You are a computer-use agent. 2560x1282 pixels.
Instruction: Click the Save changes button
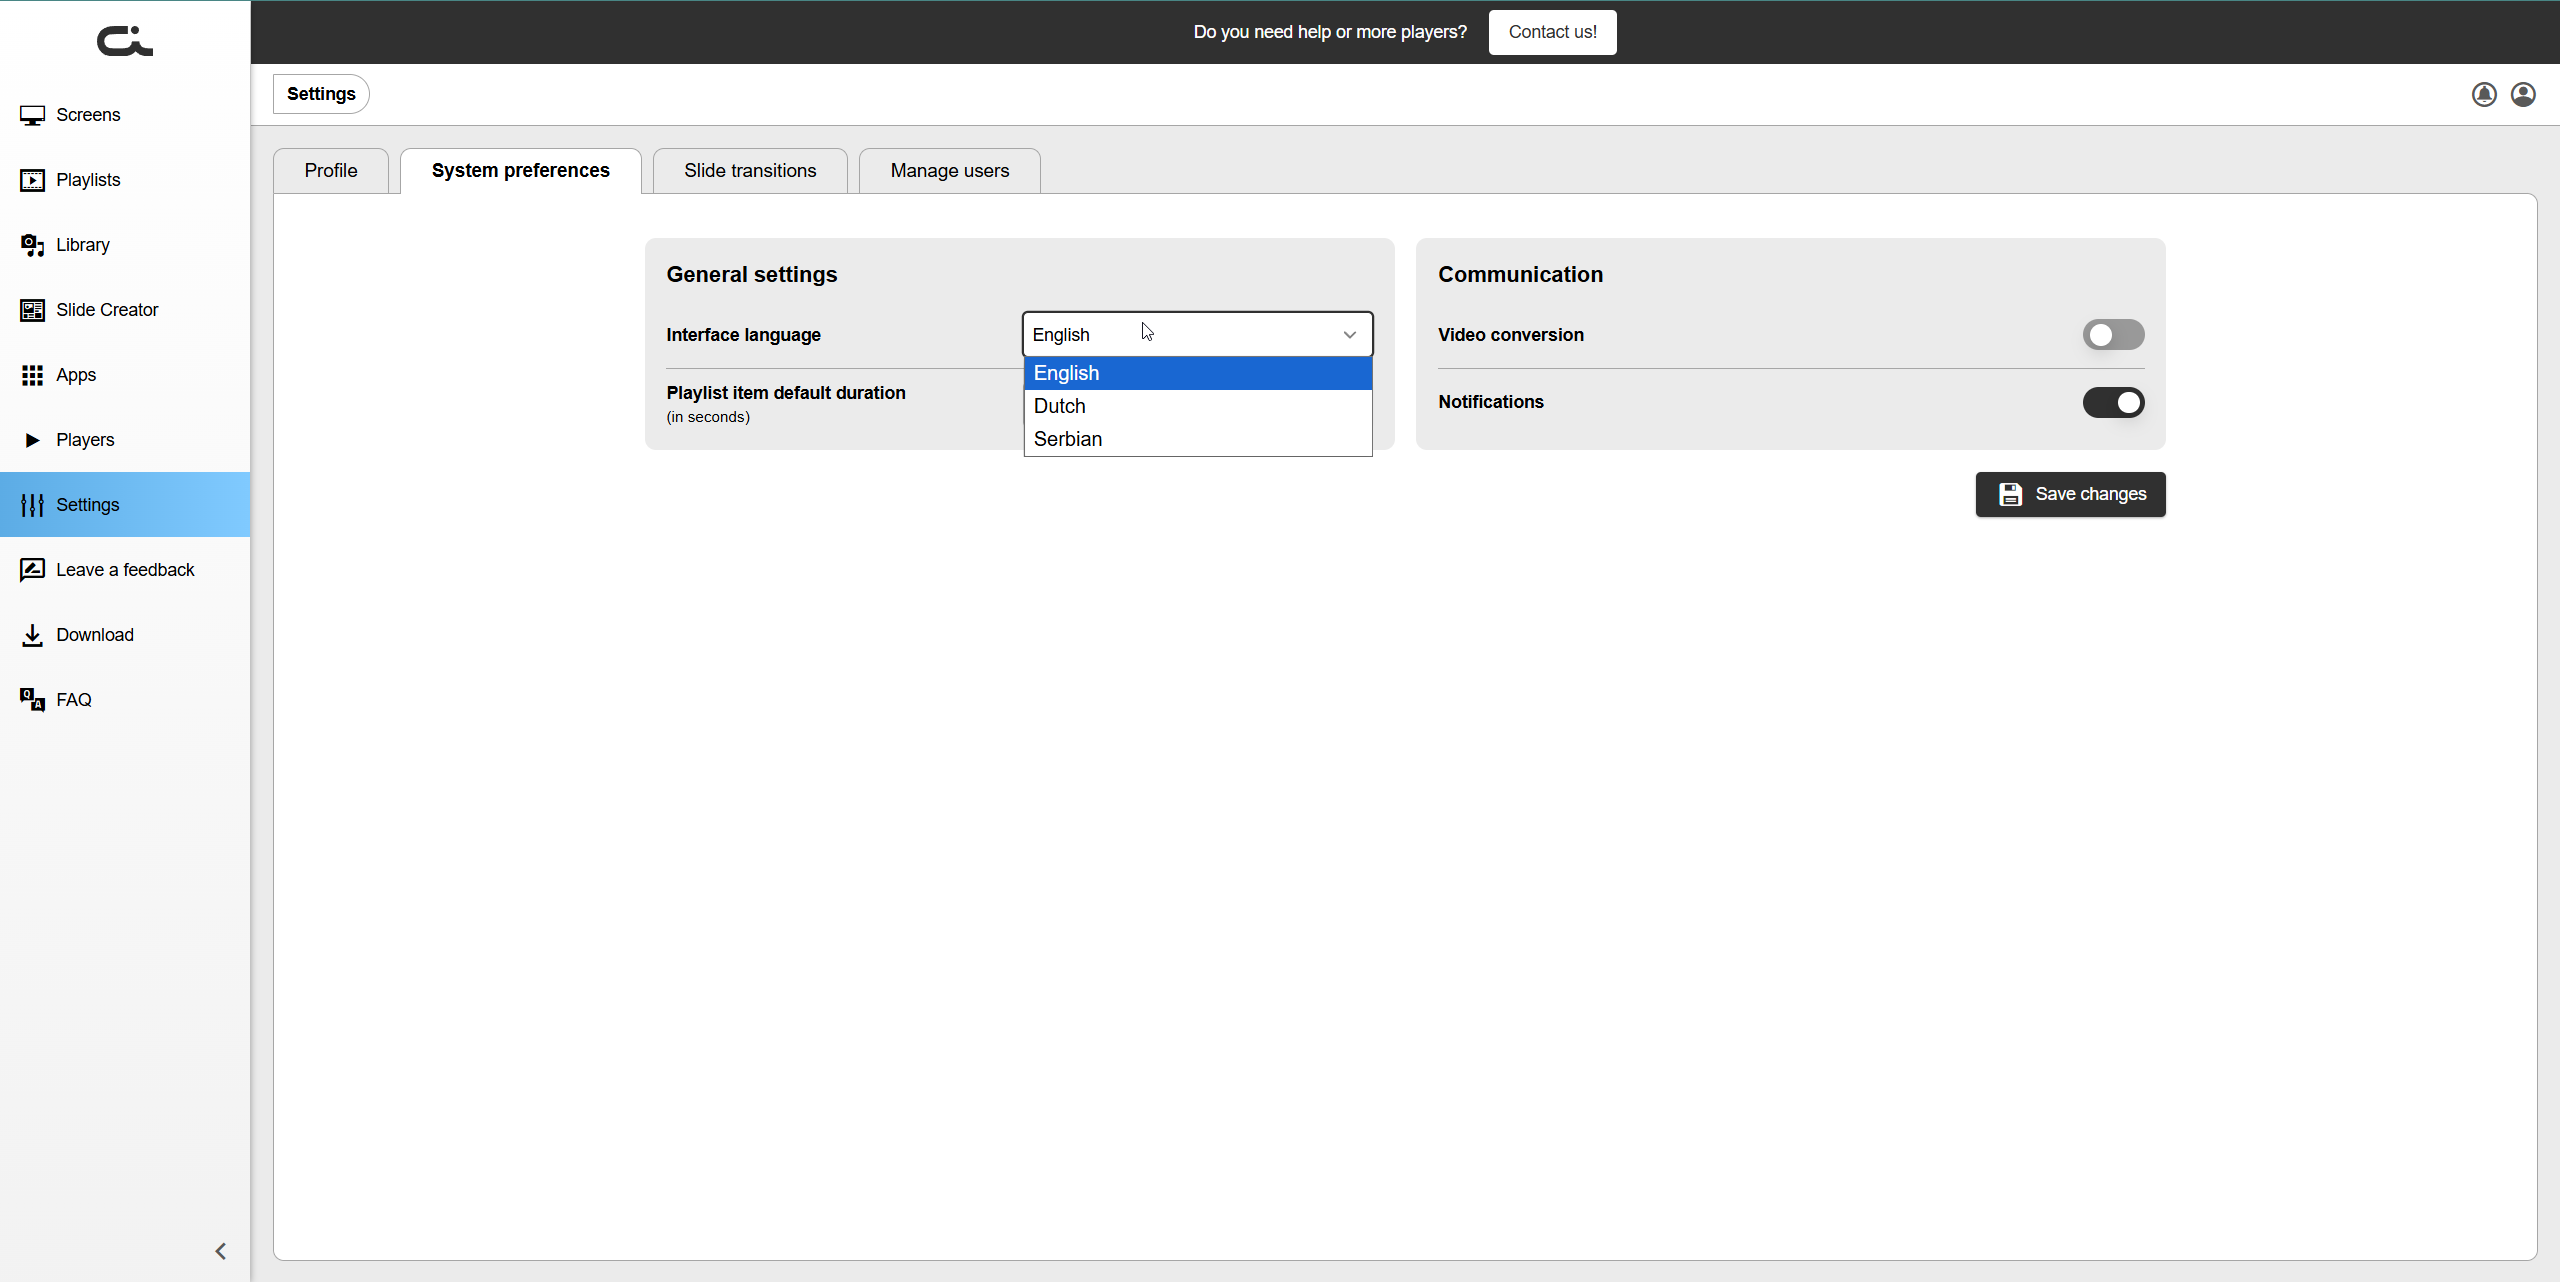tap(2070, 494)
